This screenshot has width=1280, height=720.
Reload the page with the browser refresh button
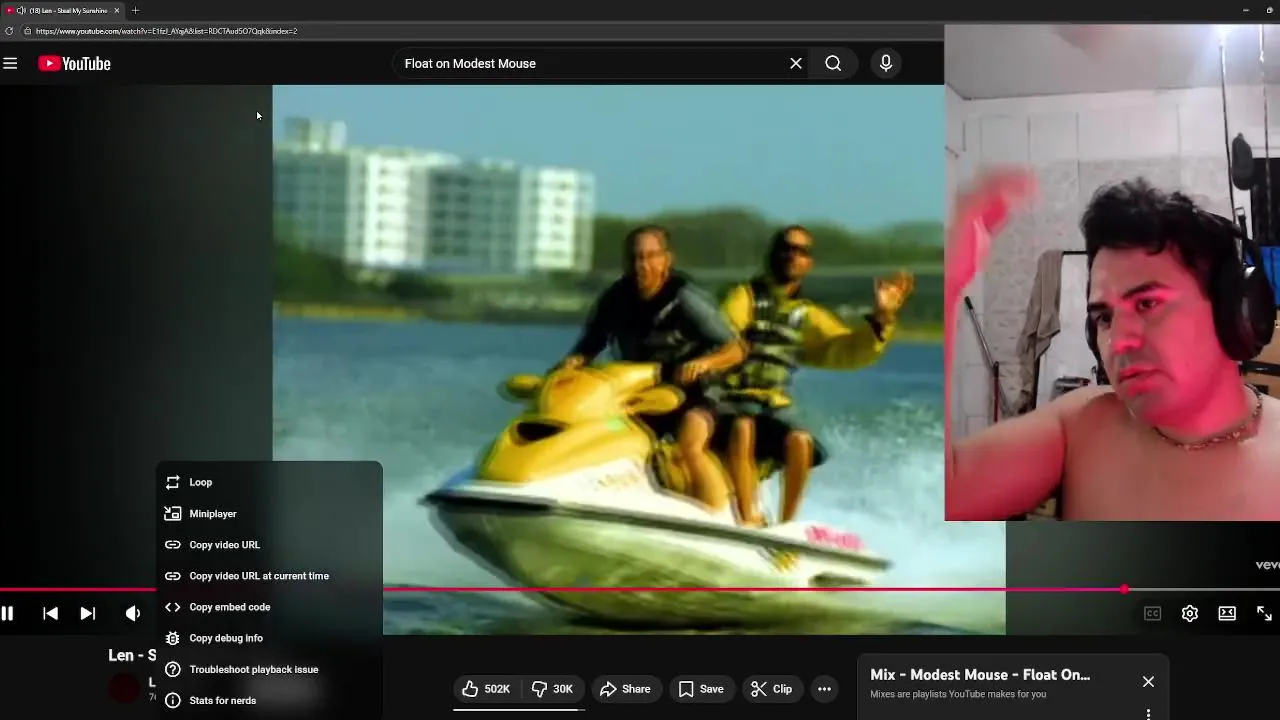(9, 31)
